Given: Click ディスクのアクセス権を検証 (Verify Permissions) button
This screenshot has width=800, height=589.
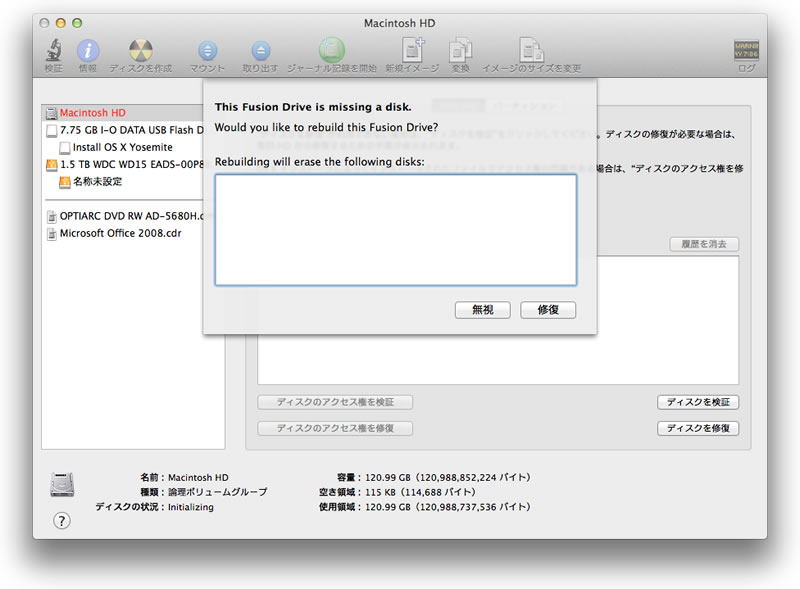Looking at the screenshot, I should pos(335,402).
